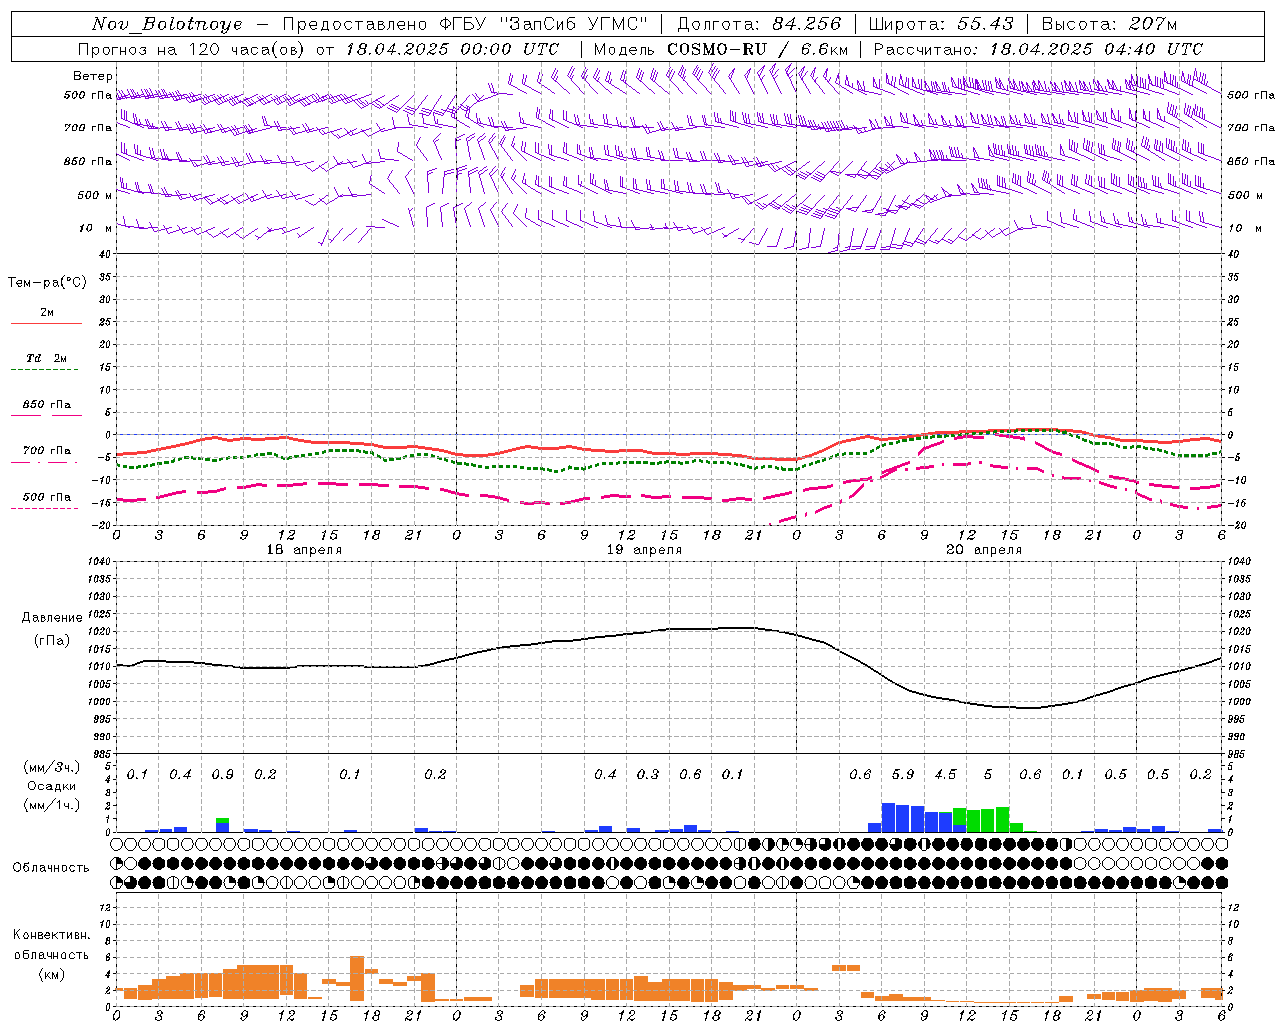Click the 18 апреля date label
This screenshot has width=1280, height=1024.
(x=303, y=550)
